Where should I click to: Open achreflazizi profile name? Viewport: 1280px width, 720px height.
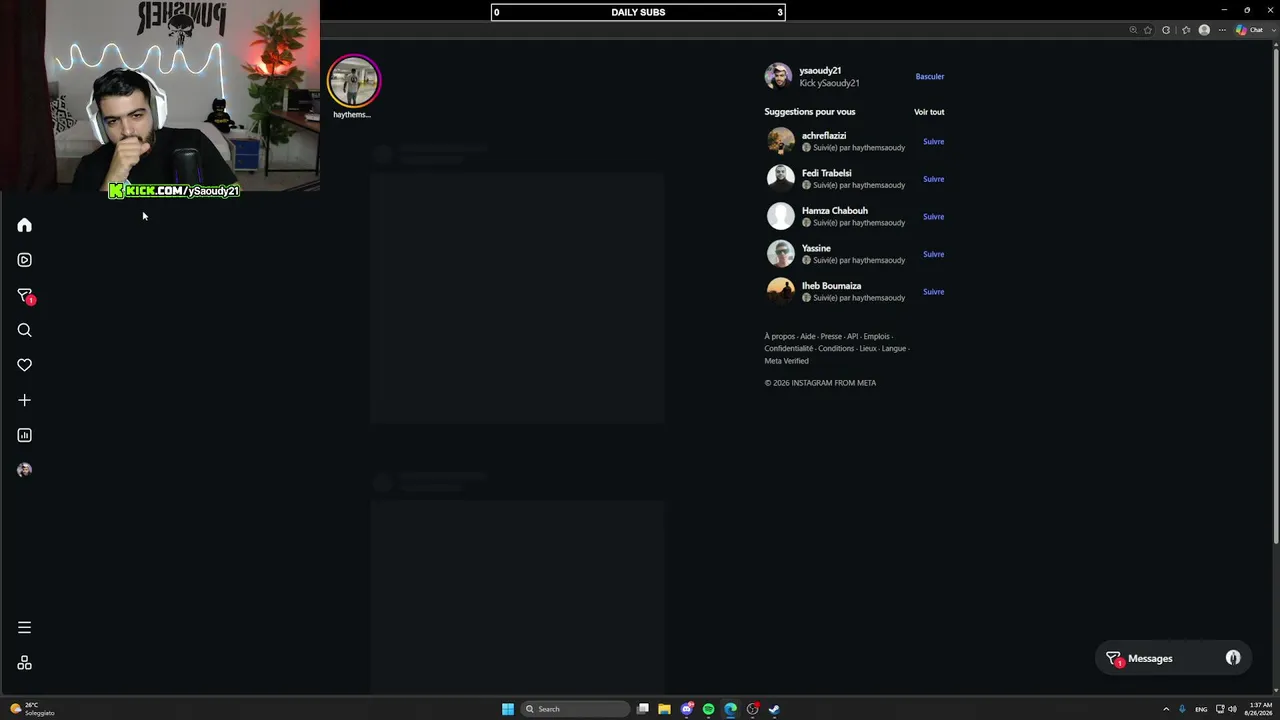(824, 136)
